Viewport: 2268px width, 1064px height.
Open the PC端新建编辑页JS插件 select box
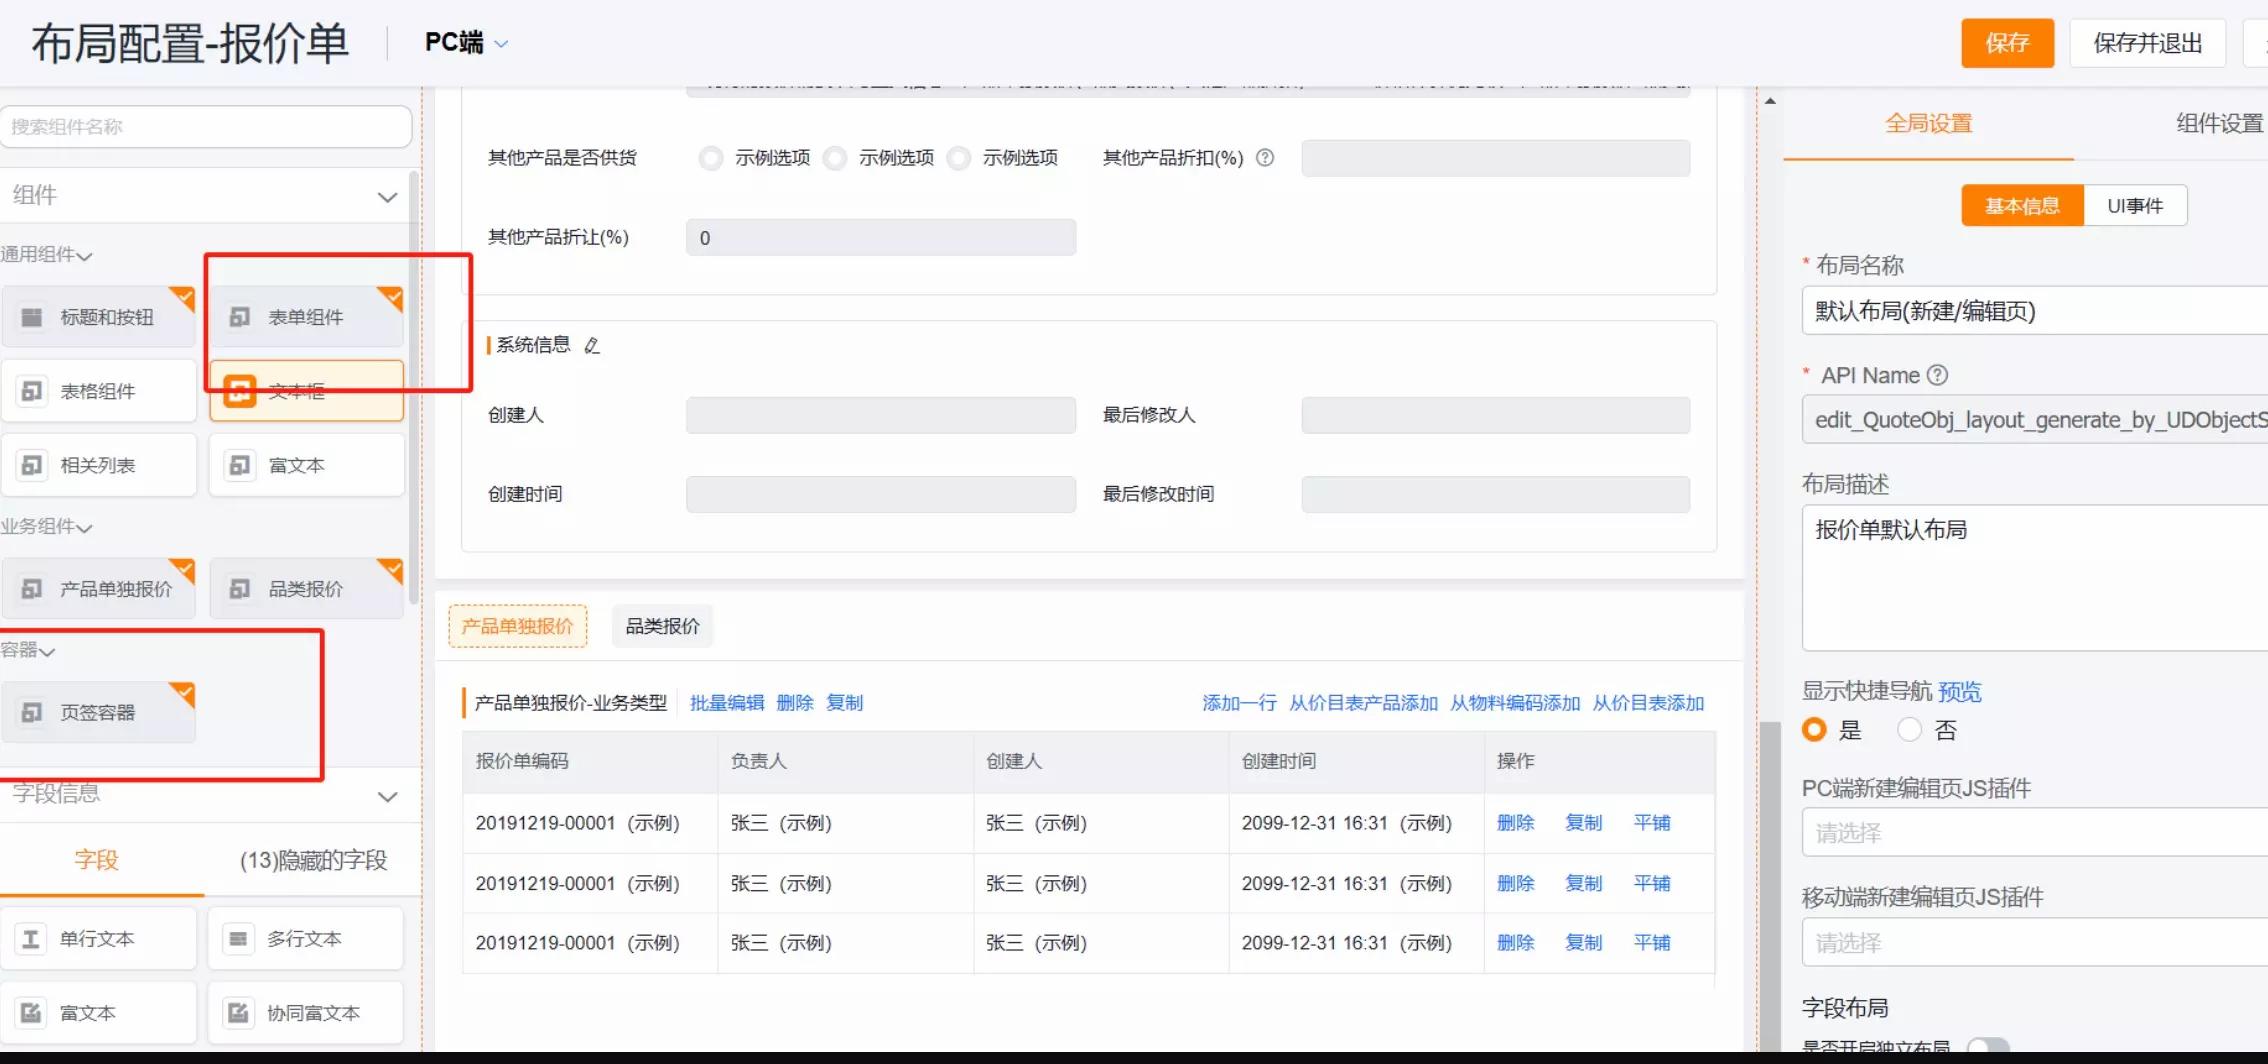point(2035,833)
